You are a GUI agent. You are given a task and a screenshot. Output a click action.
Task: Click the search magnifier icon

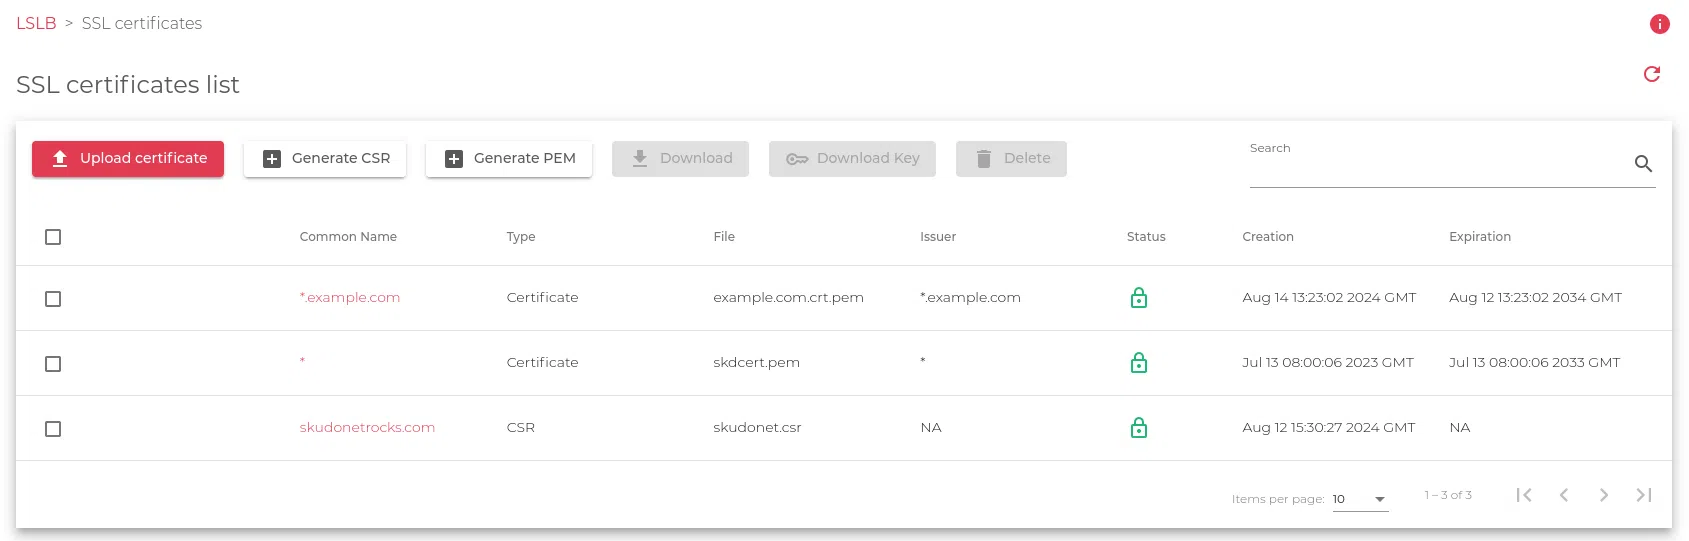(1643, 164)
